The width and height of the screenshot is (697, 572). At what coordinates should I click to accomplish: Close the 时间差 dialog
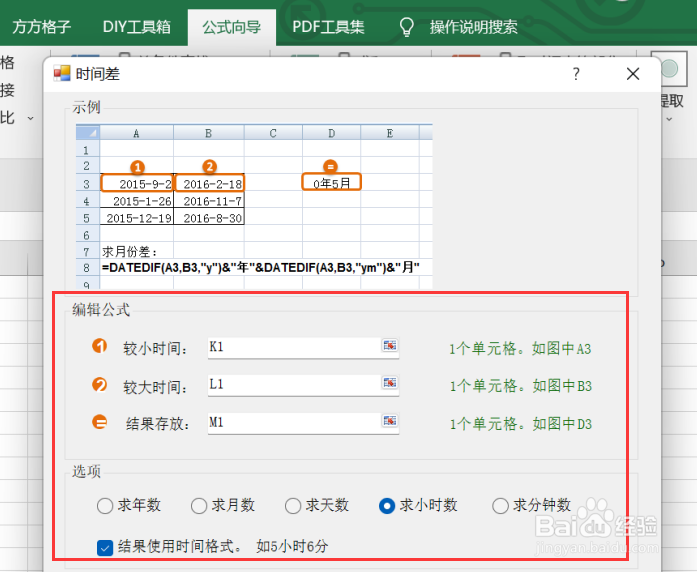(633, 74)
